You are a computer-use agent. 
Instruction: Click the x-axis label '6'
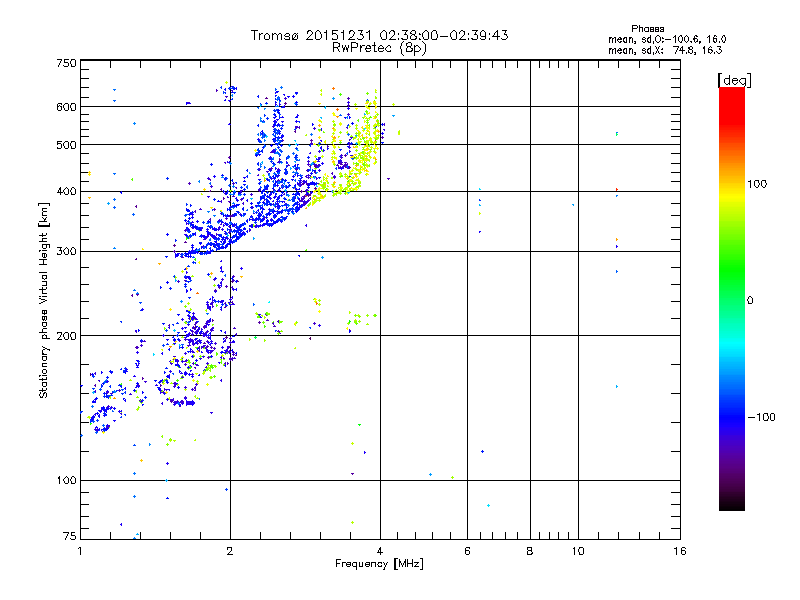pyautogui.click(x=467, y=551)
